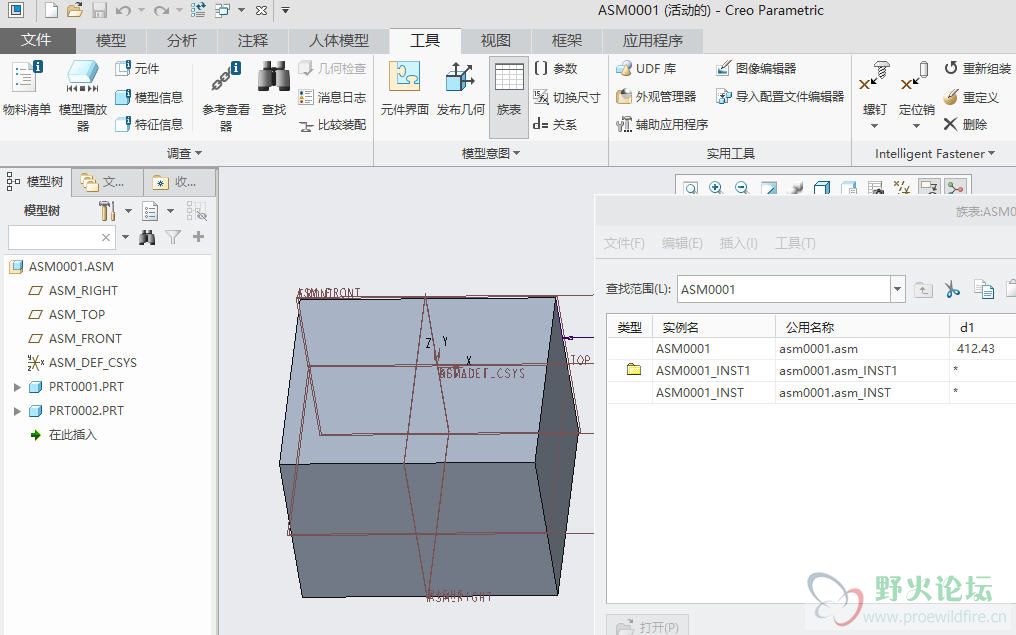Open 关系 relations editor
This screenshot has height=635, width=1016.
(x=555, y=124)
